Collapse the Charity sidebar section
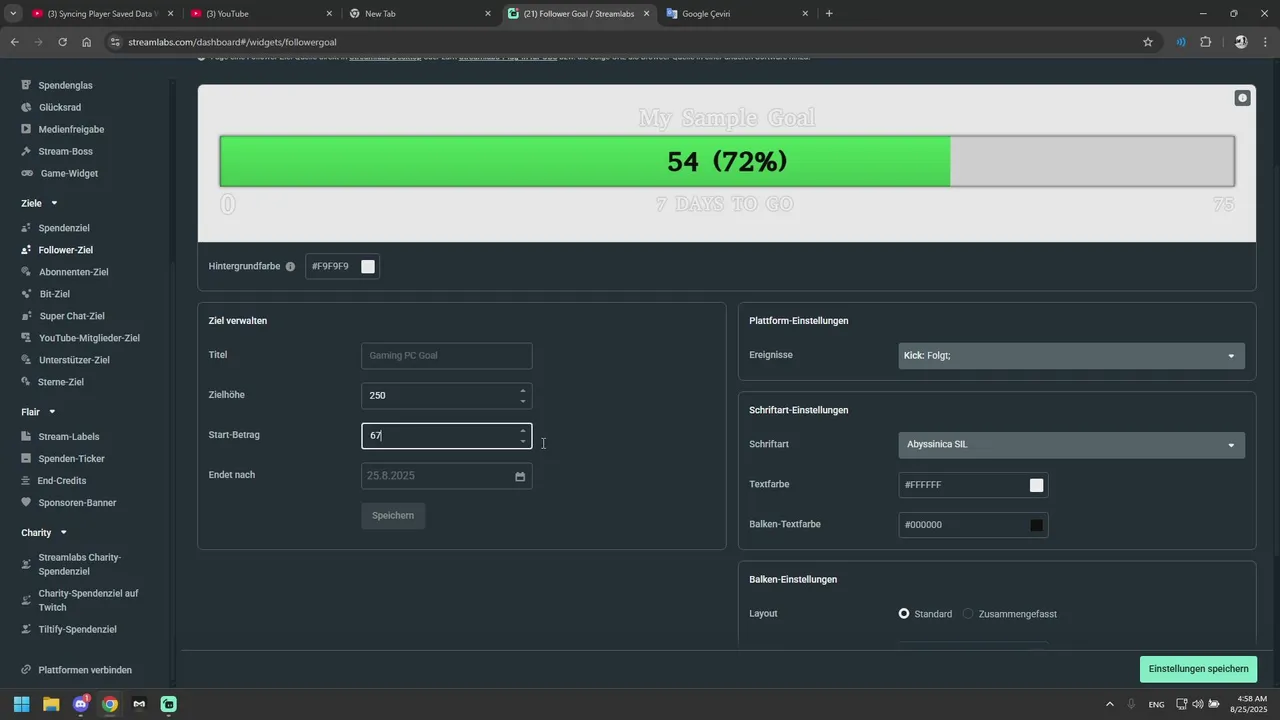 [64, 533]
